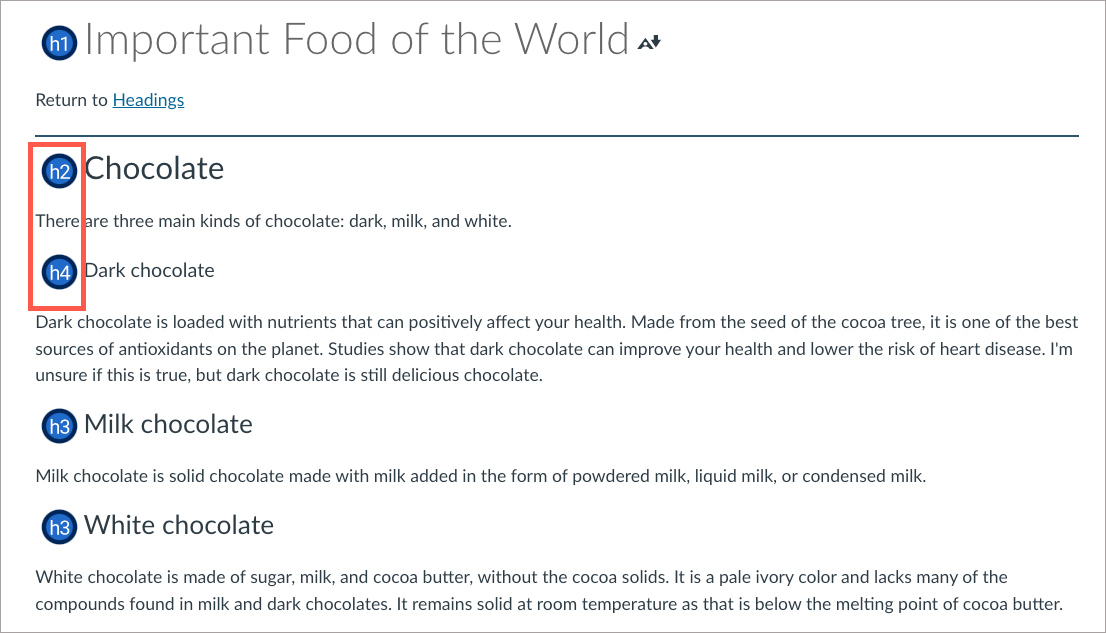Click the A-with-down-arrow icon beside the page title
The height and width of the screenshot is (633, 1106).
650,43
